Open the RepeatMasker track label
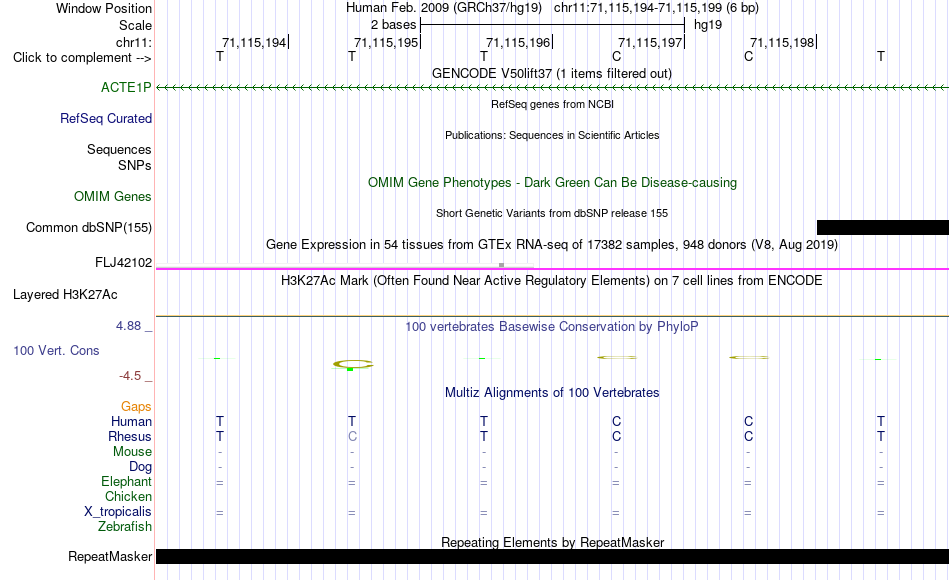 [110, 556]
